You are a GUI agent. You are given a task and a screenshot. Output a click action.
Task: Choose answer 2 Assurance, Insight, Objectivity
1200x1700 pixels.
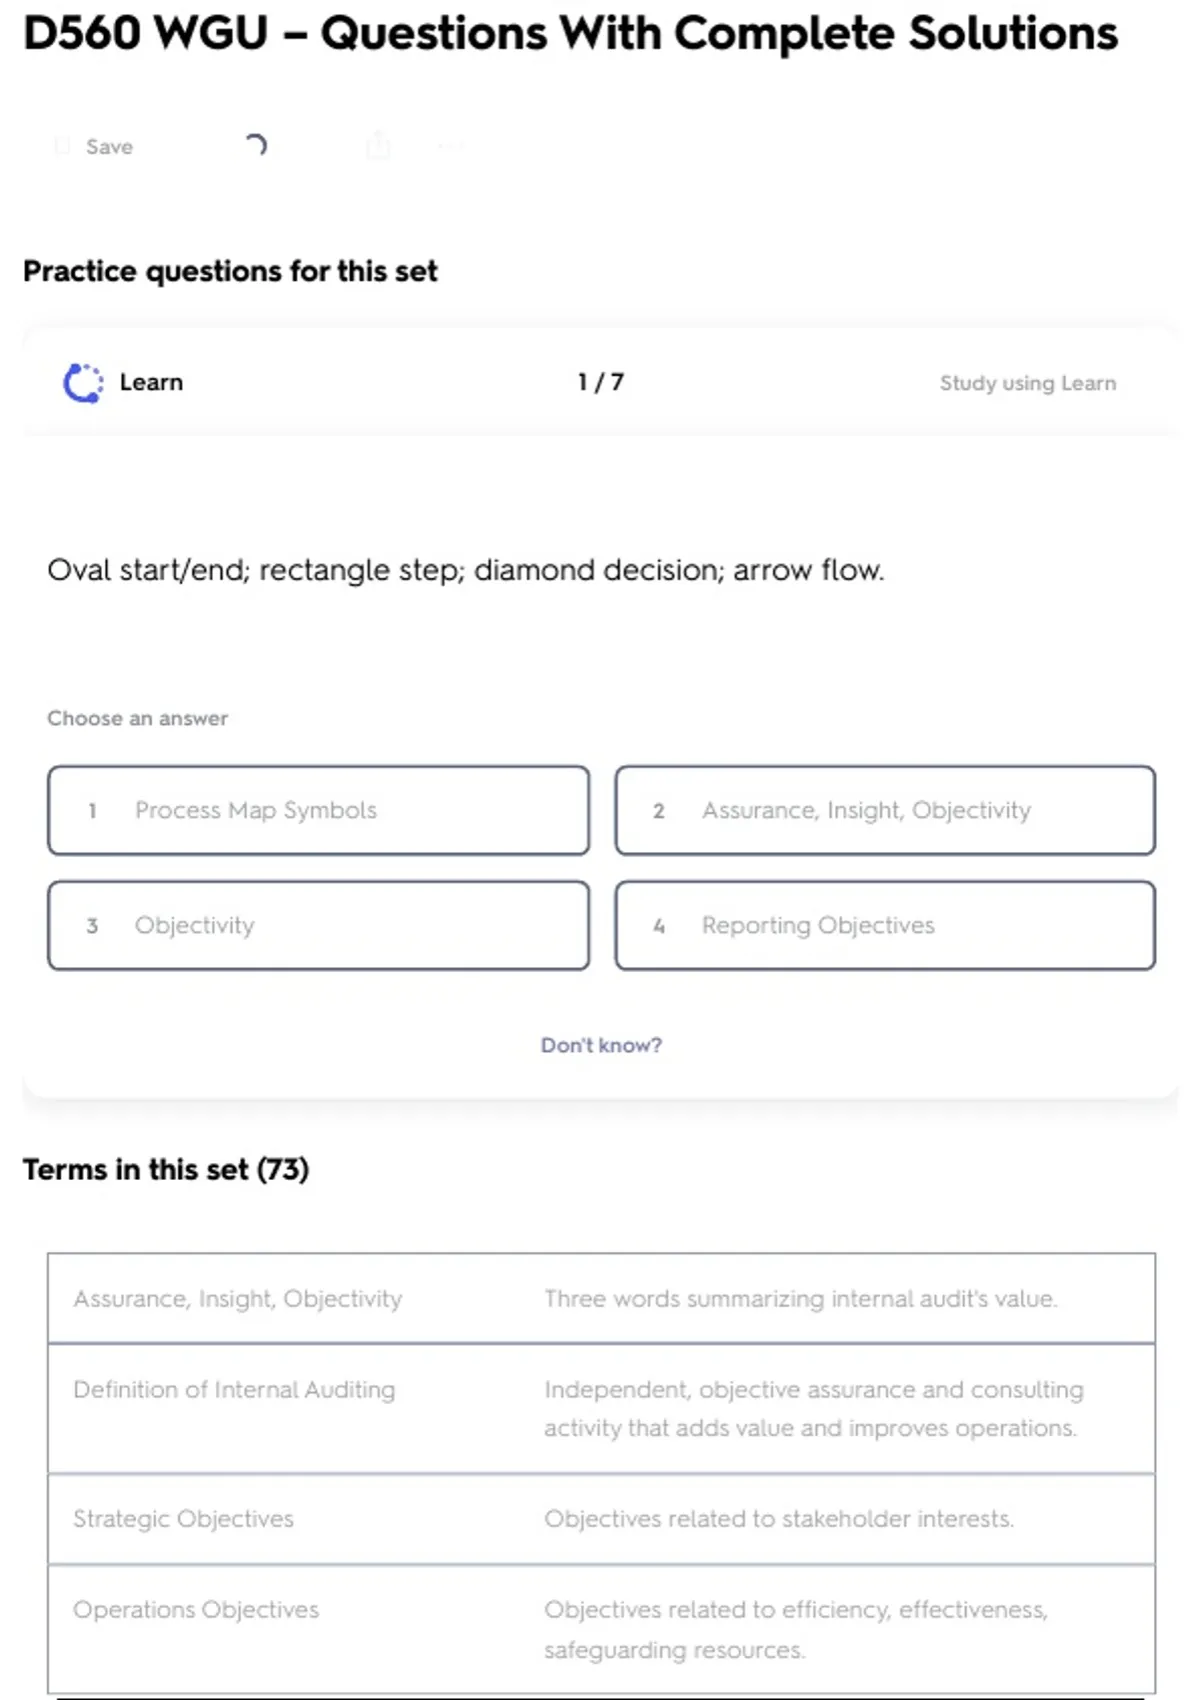click(885, 811)
